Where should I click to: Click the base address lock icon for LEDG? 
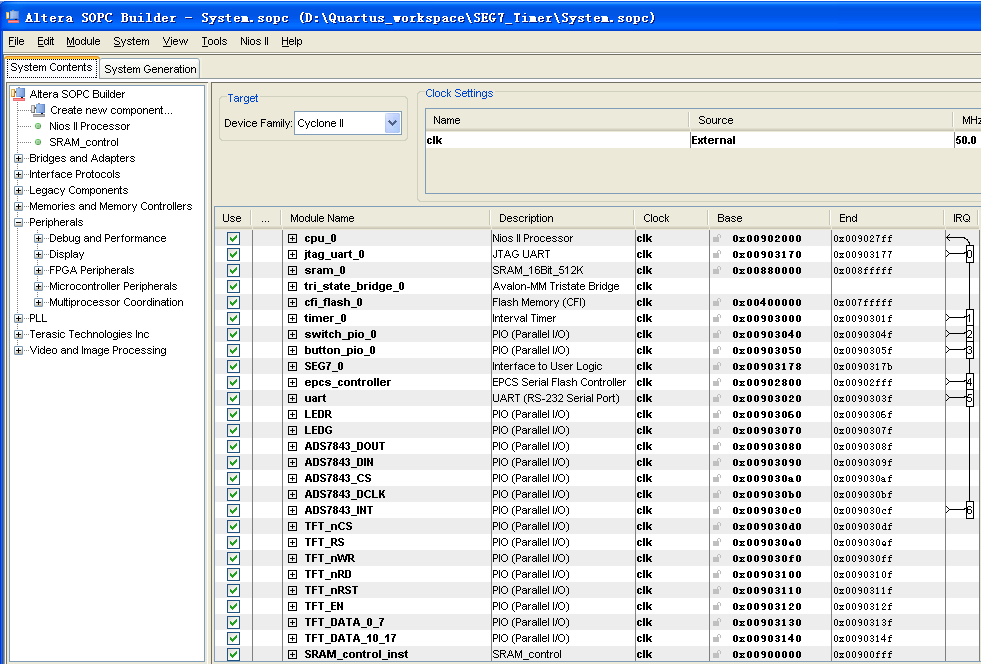coord(717,431)
